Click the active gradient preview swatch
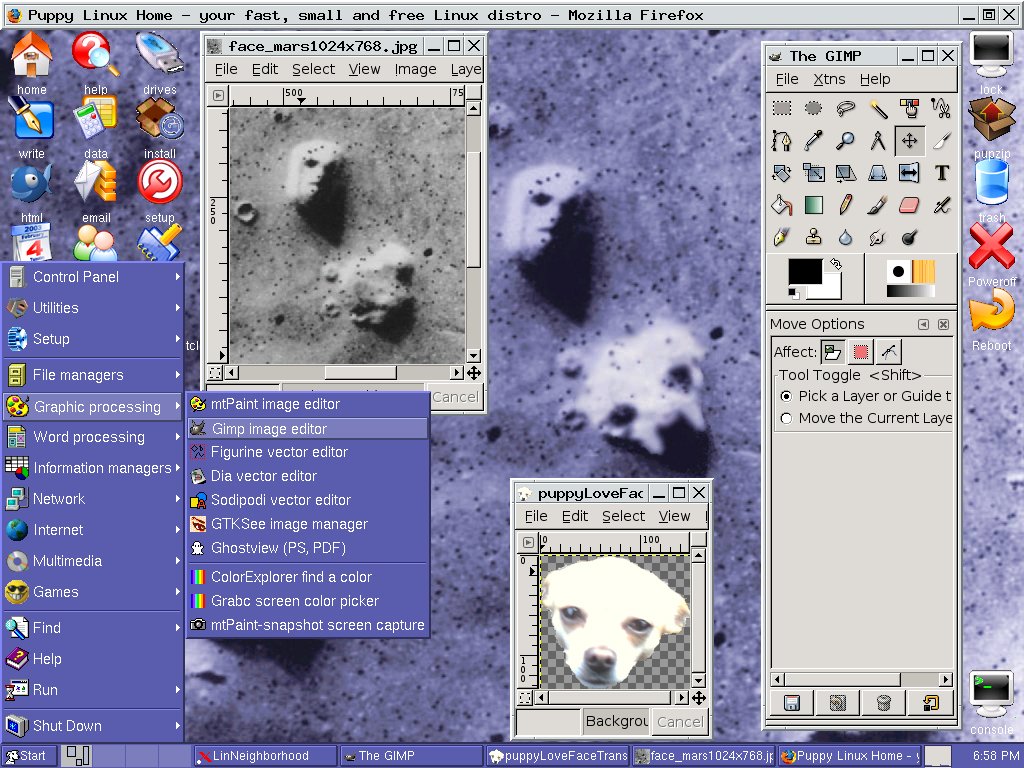The image size is (1024, 768). point(911,291)
